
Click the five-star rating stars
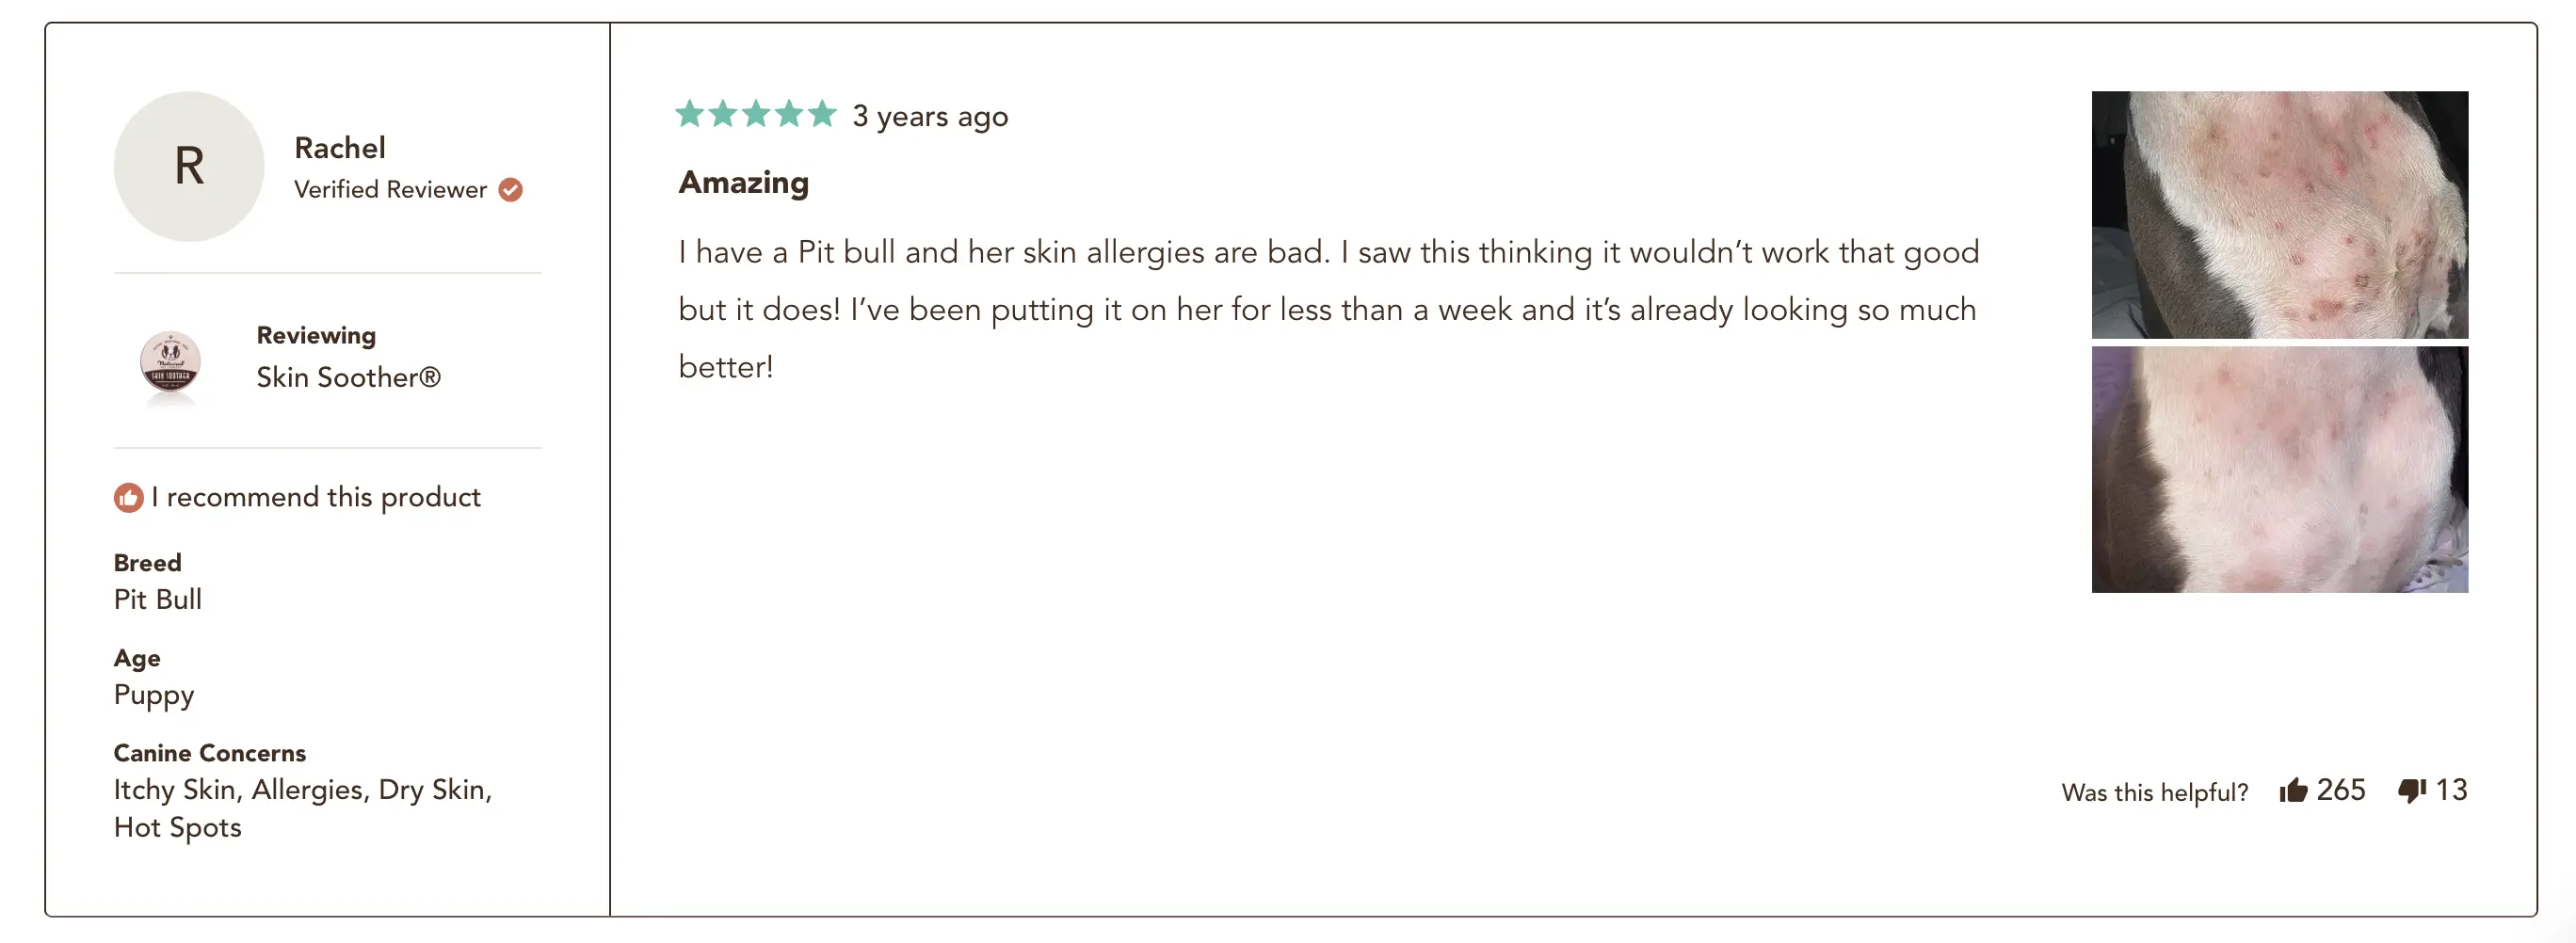coord(756,114)
